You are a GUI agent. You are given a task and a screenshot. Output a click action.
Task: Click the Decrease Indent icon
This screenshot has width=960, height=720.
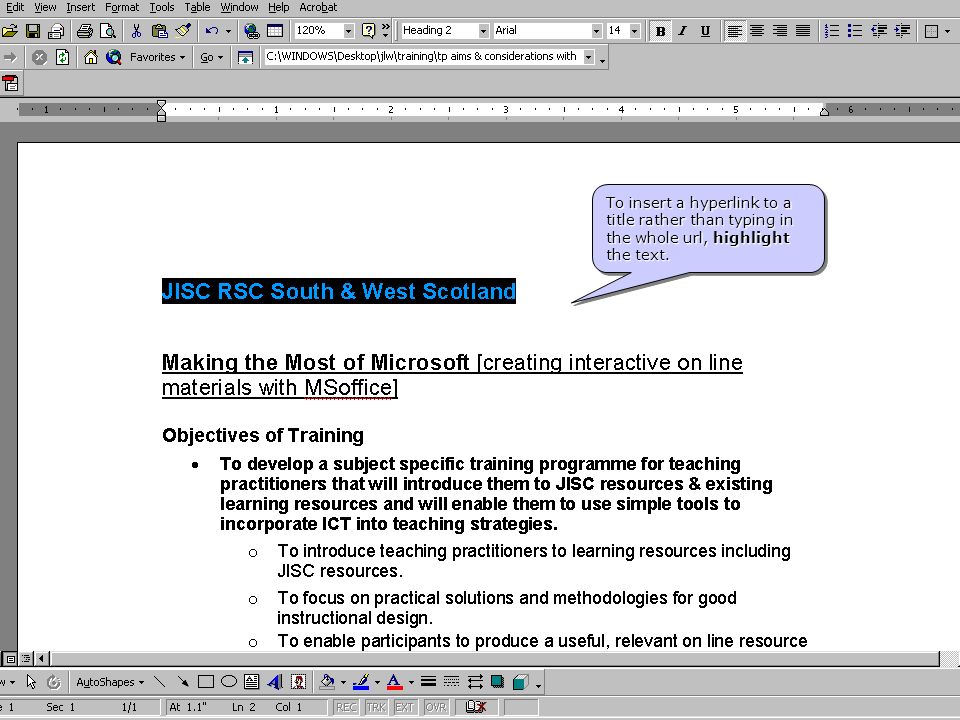tap(879, 31)
